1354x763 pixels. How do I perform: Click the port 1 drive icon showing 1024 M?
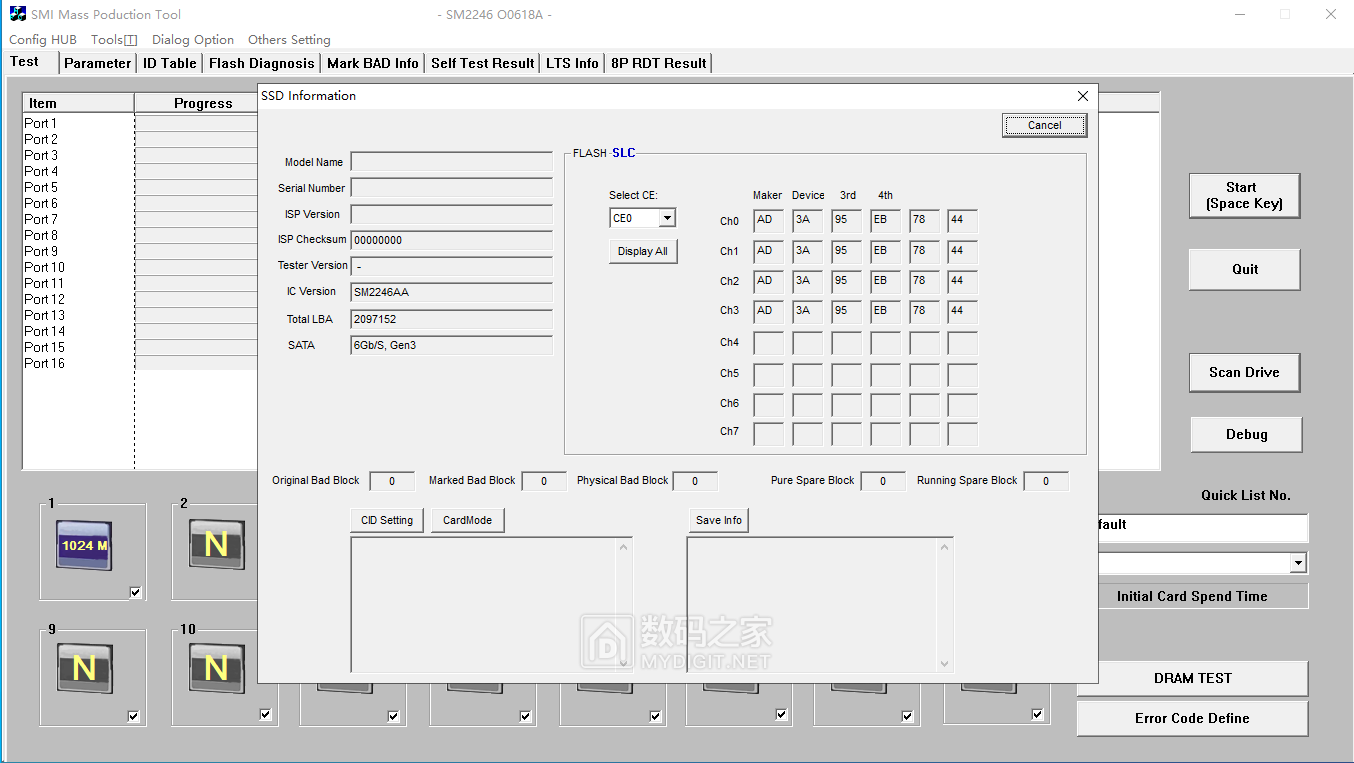[84, 546]
